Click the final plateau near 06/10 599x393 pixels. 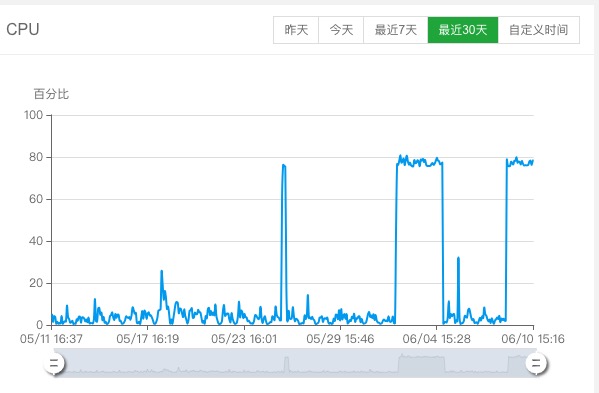coord(520,162)
